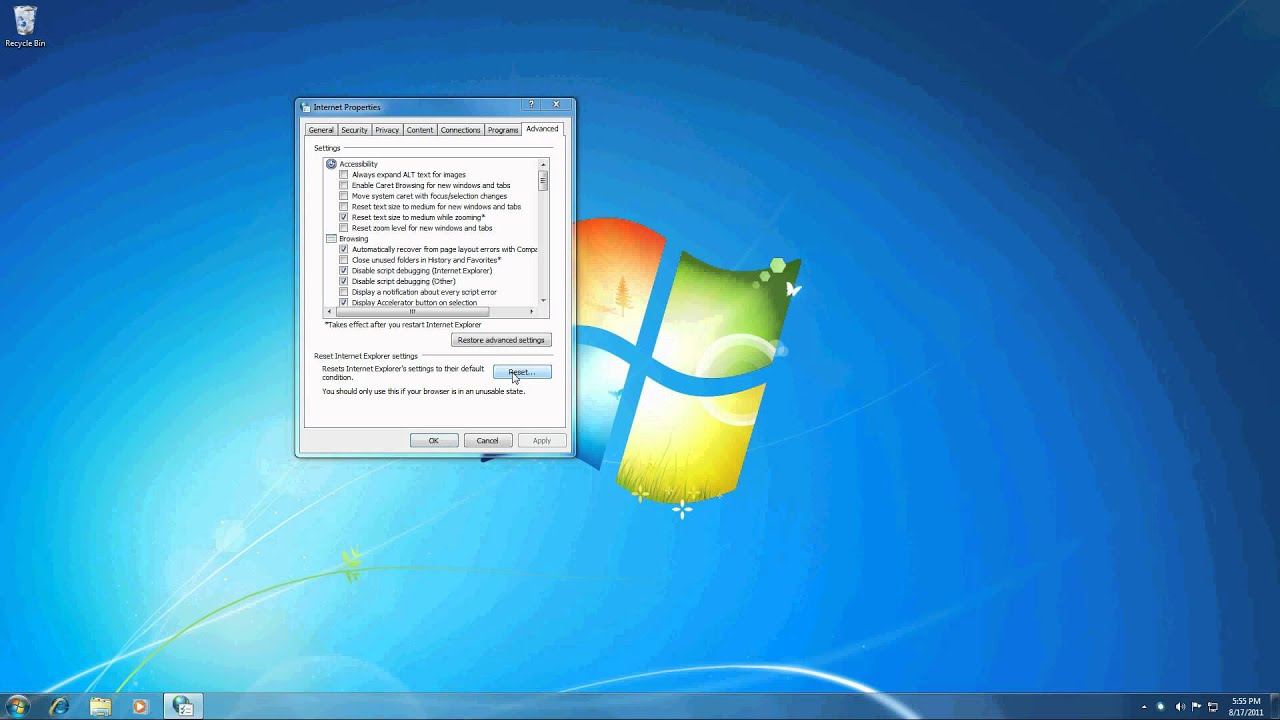Select the Browsing category label
The width and height of the screenshot is (1280, 720).
(353, 239)
